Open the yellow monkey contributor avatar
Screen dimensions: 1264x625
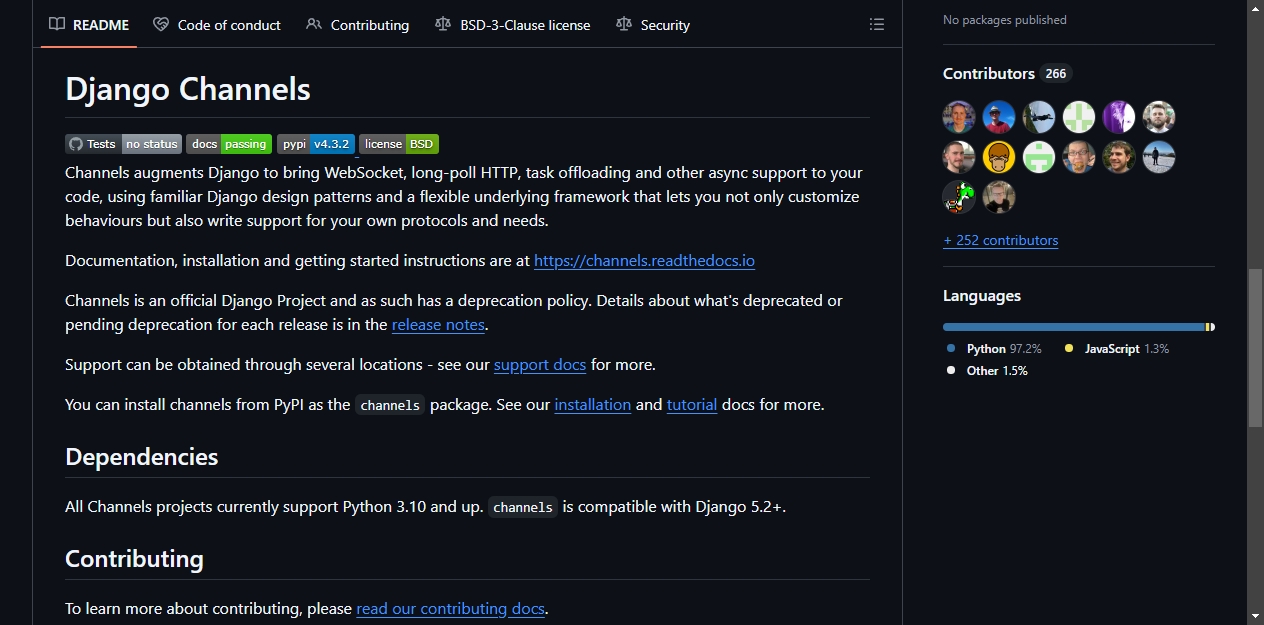tap(999, 157)
